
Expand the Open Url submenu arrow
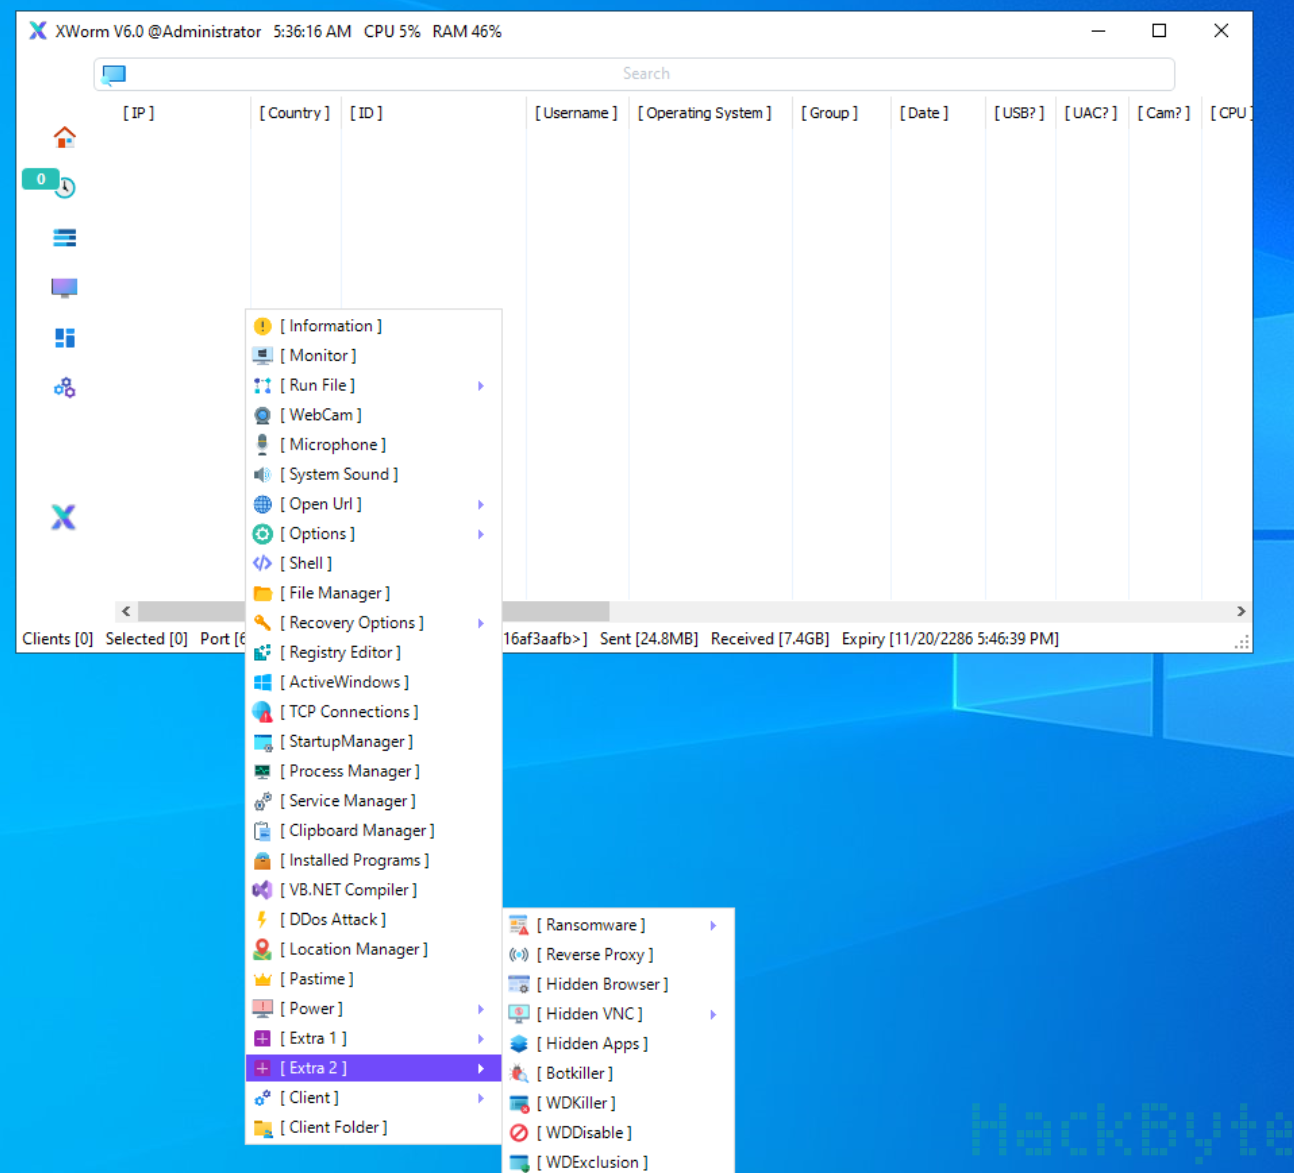pos(481,505)
